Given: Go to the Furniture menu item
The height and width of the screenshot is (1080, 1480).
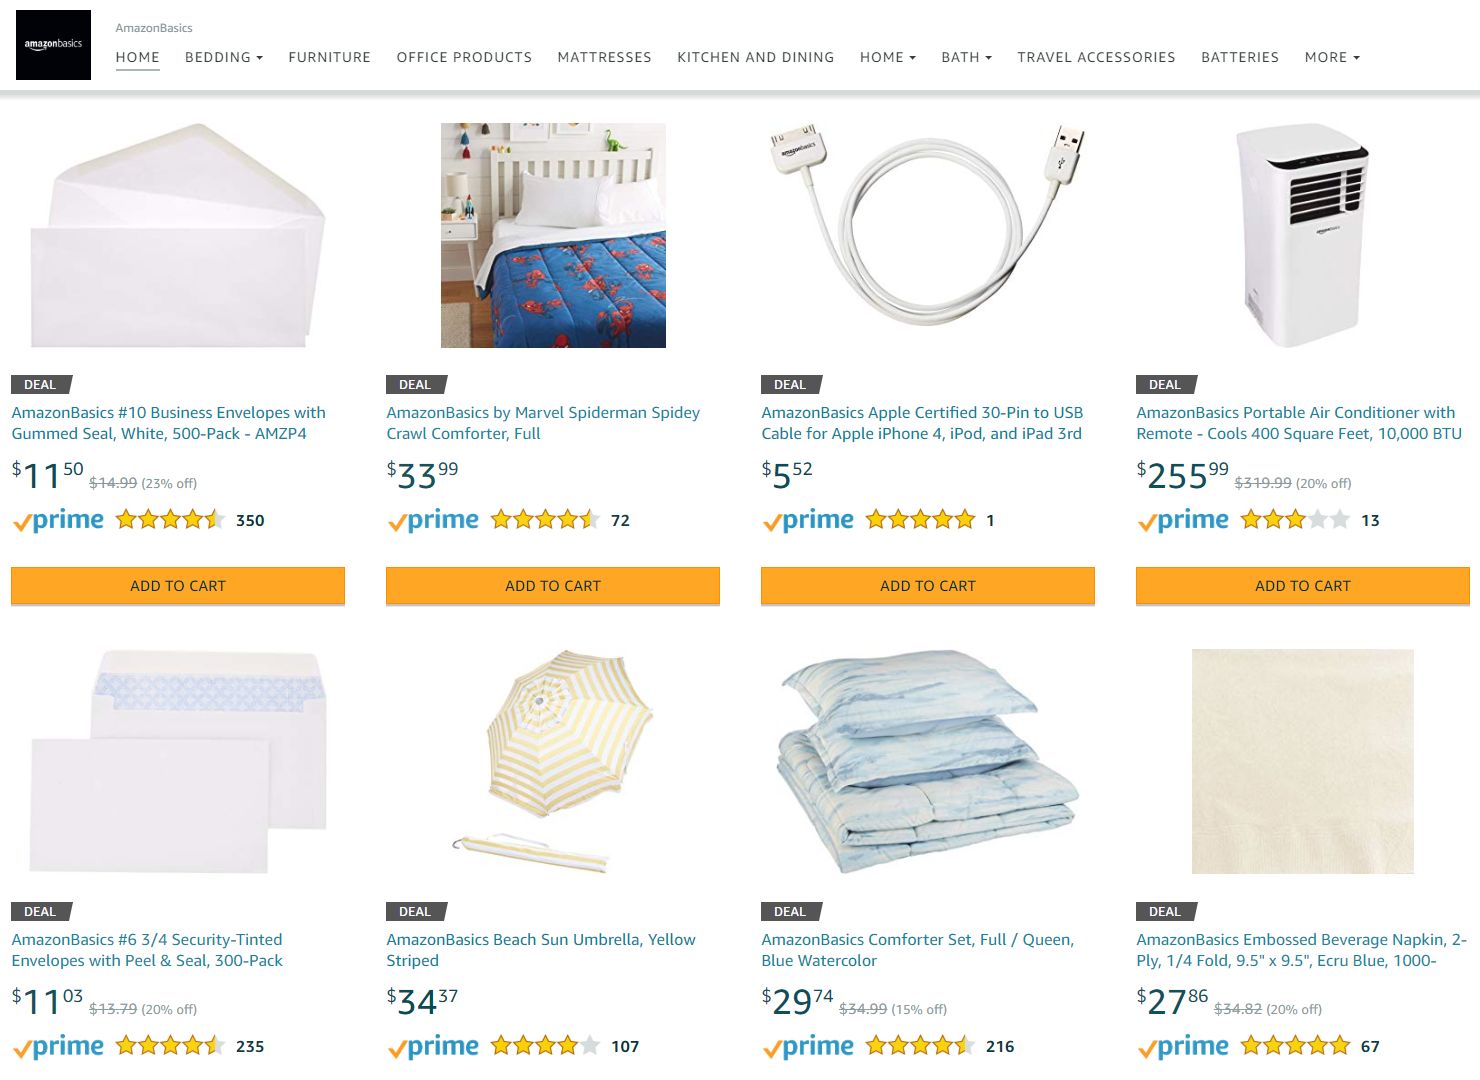Looking at the screenshot, I should pos(329,58).
